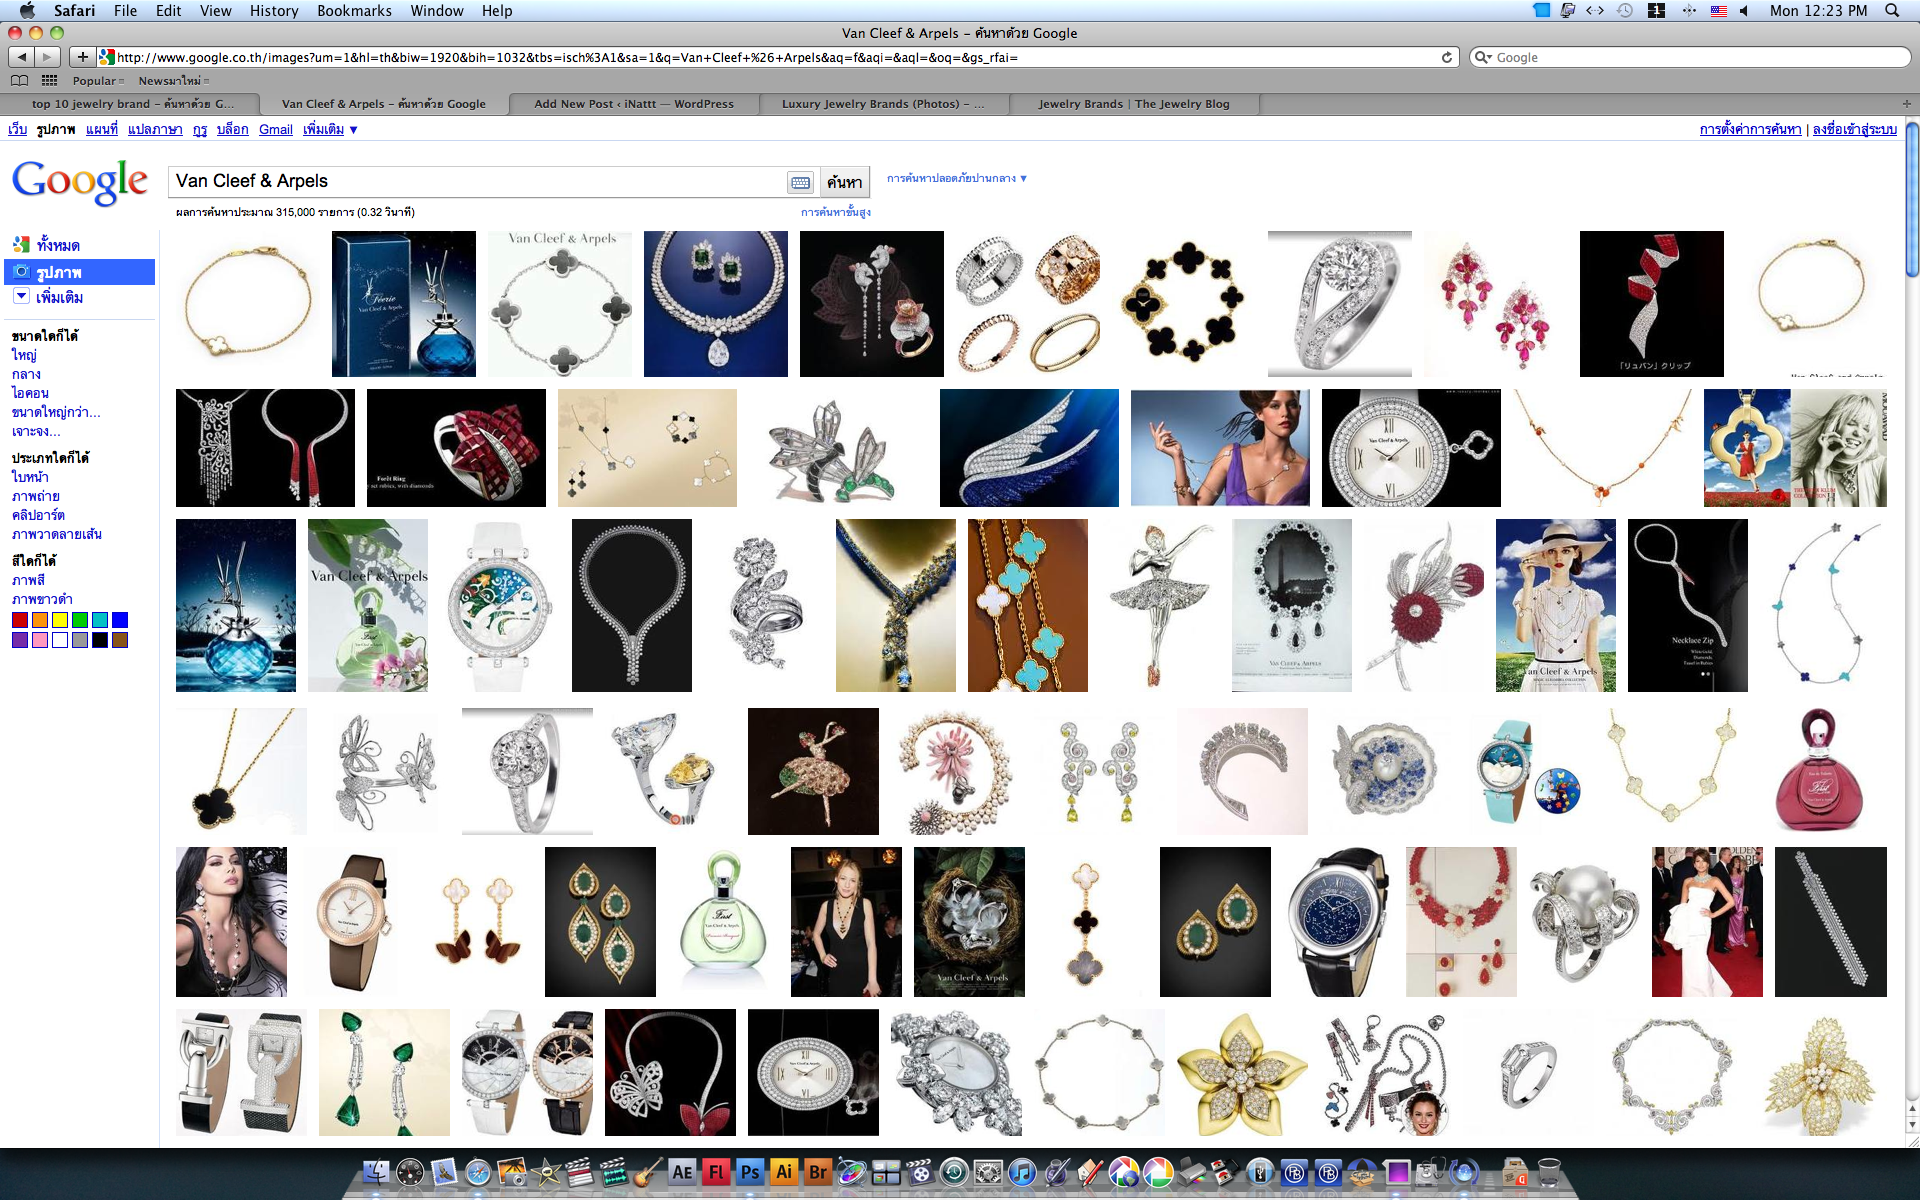Image resolution: width=1920 pixels, height=1200 pixels.
Task: Open Adobe Flash from the dock
Action: coord(716,1172)
